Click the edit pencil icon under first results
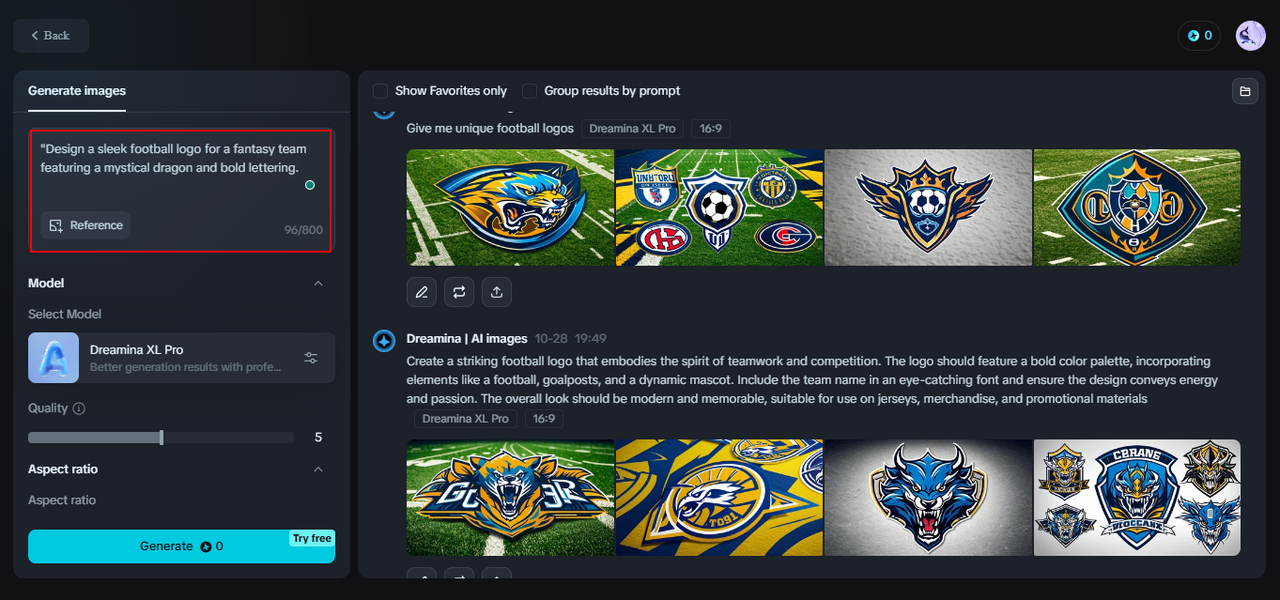 (422, 292)
